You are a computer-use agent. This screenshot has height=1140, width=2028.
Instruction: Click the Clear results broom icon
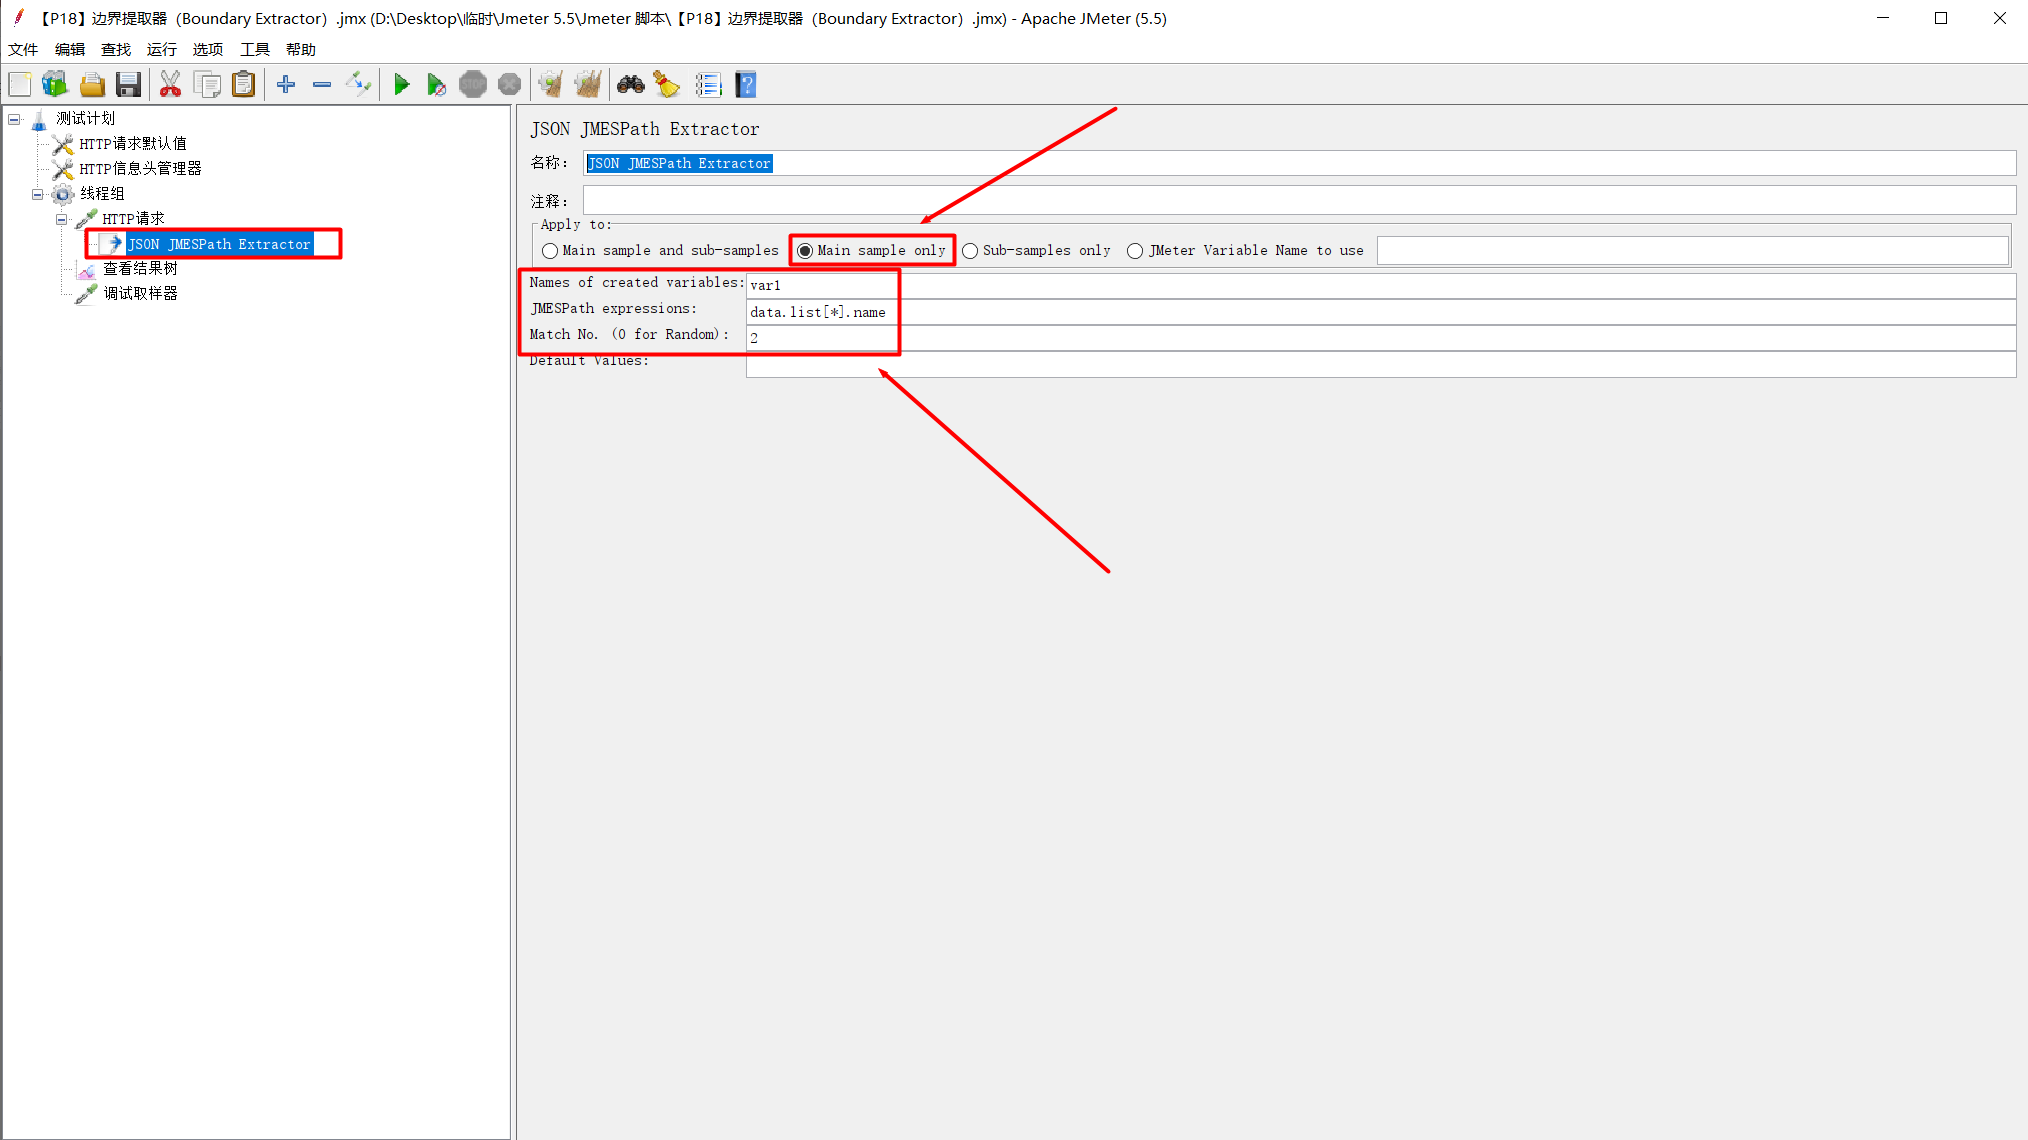tap(551, 85)
